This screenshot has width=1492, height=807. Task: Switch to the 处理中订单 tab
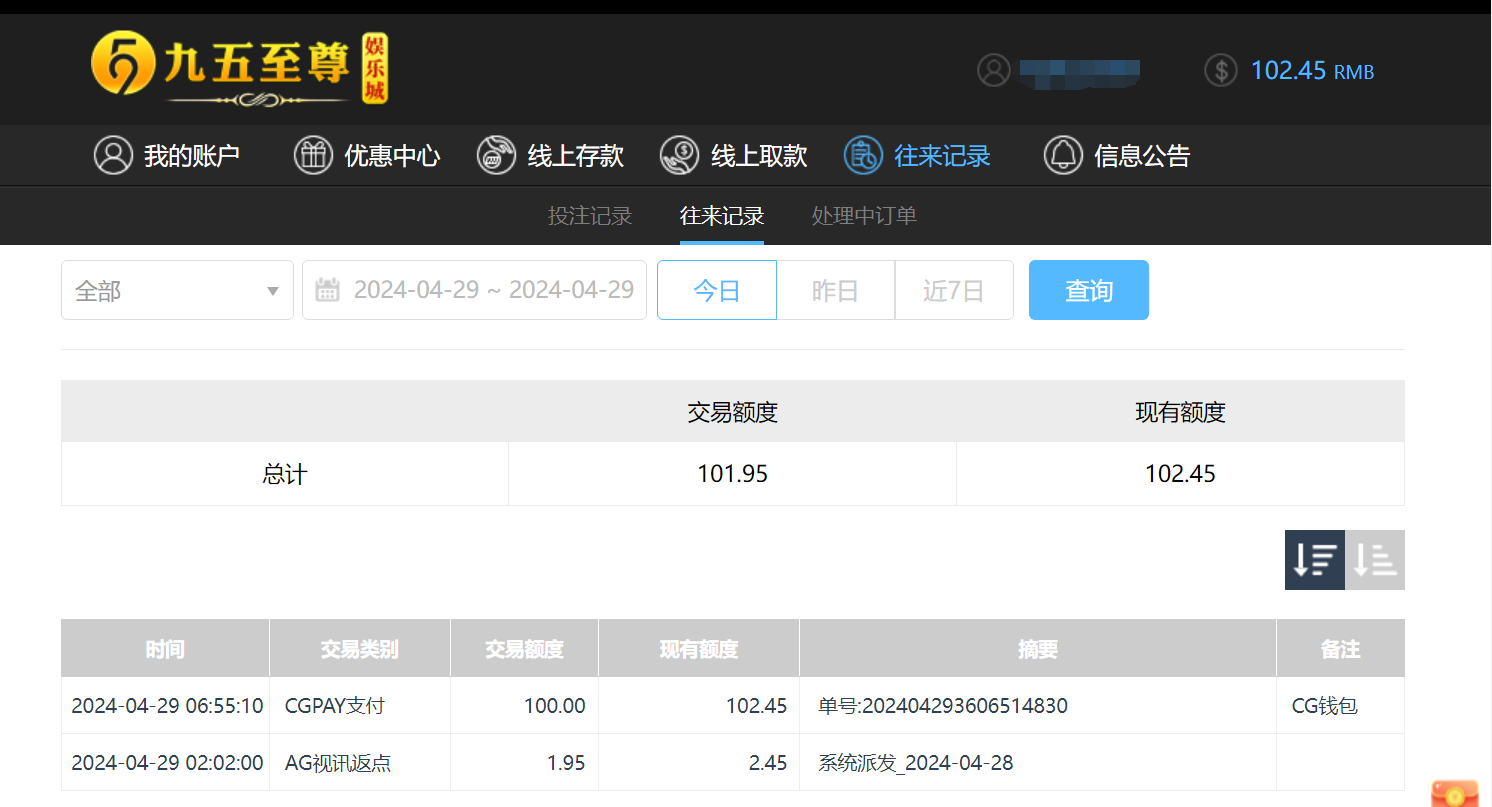tap(864, 215)
